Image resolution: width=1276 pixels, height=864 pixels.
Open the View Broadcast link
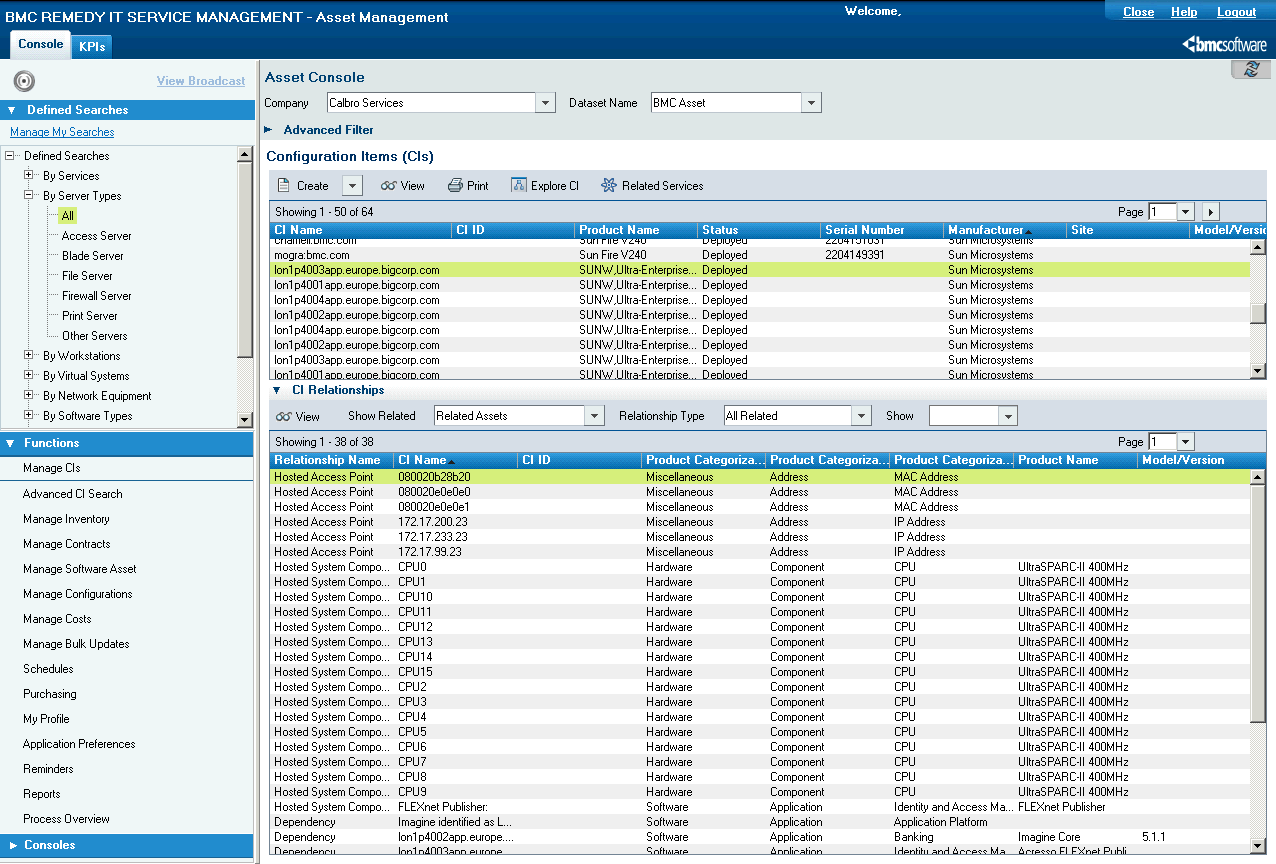[201, 81]
